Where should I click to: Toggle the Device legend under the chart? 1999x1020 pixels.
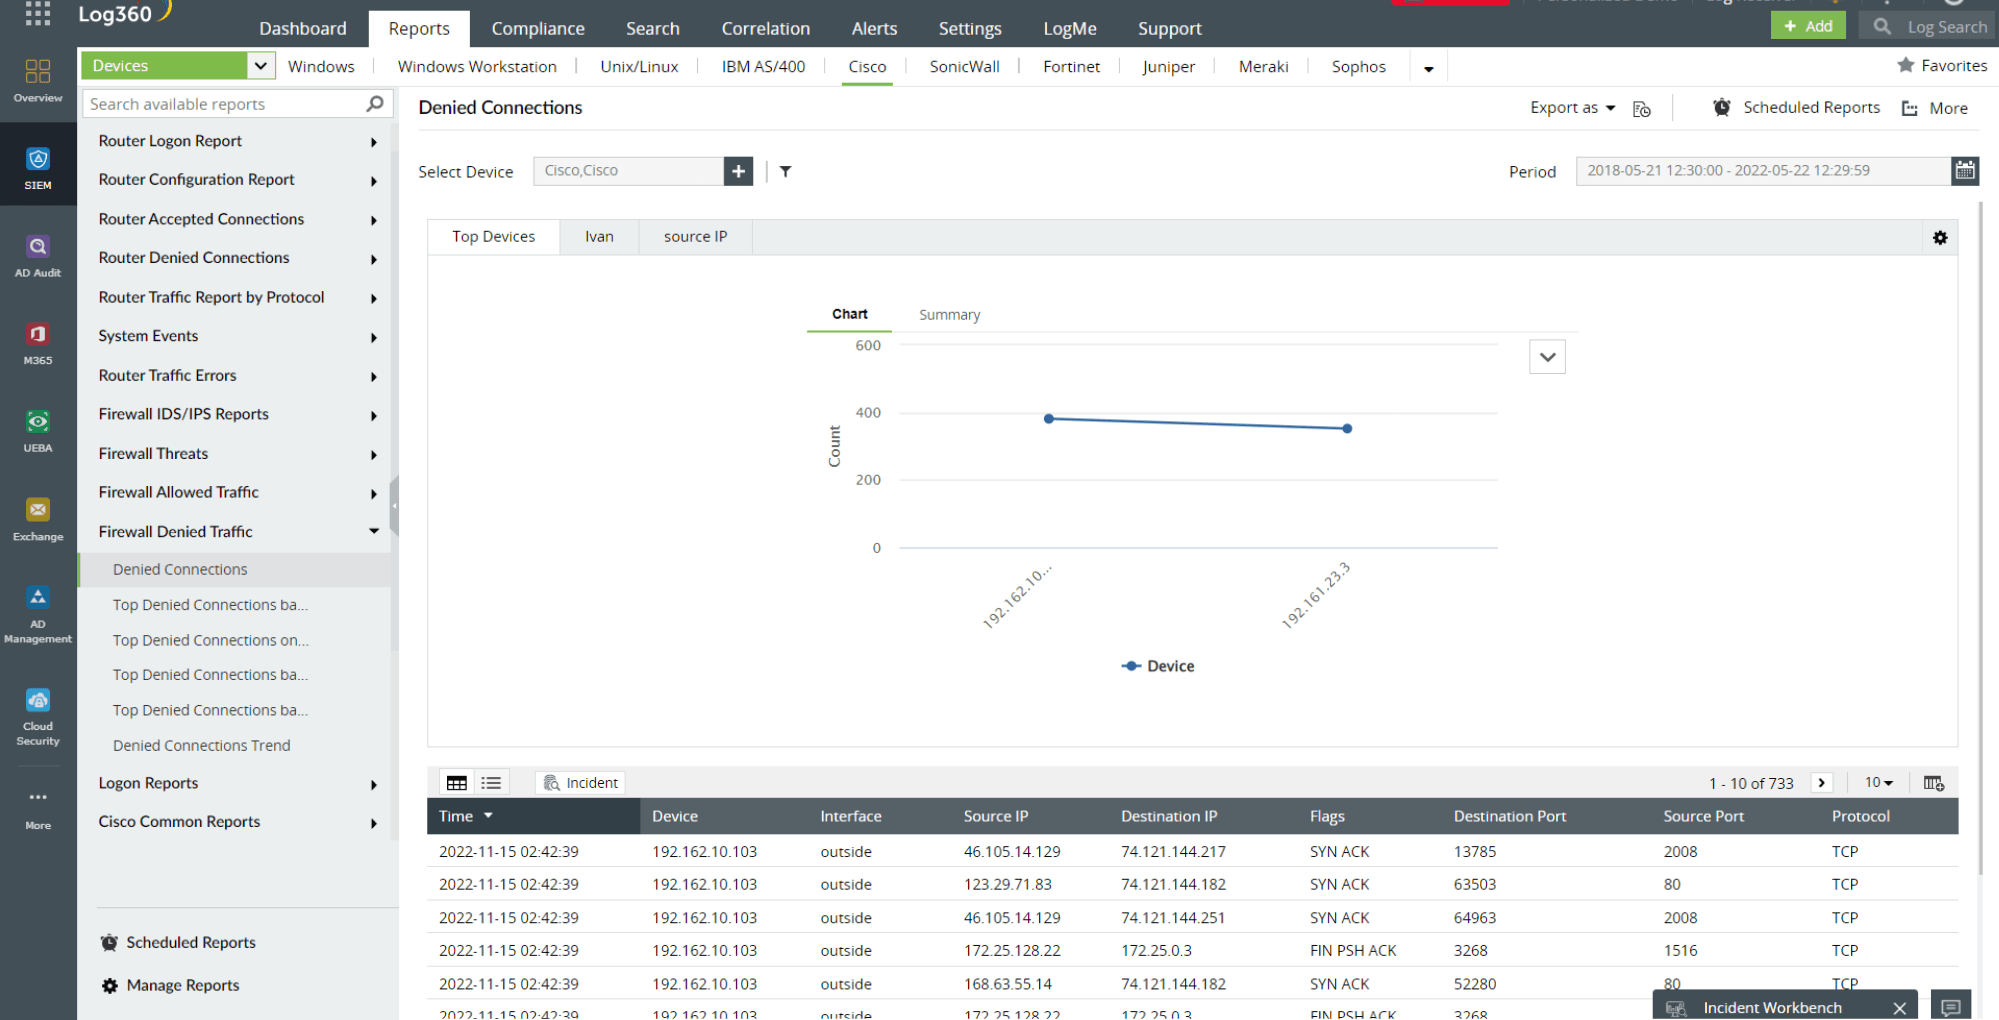pos(1157,665)
